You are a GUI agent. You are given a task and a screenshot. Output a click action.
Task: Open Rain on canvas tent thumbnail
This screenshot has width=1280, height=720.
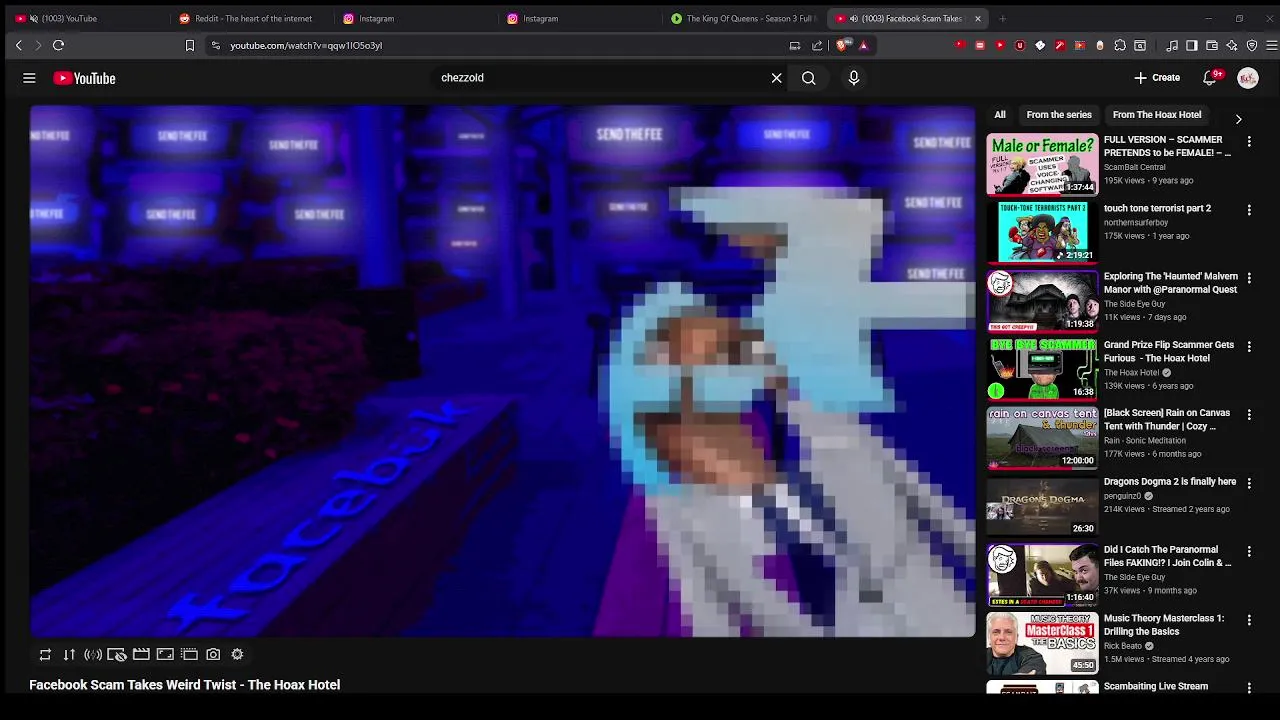(1042, 437)
